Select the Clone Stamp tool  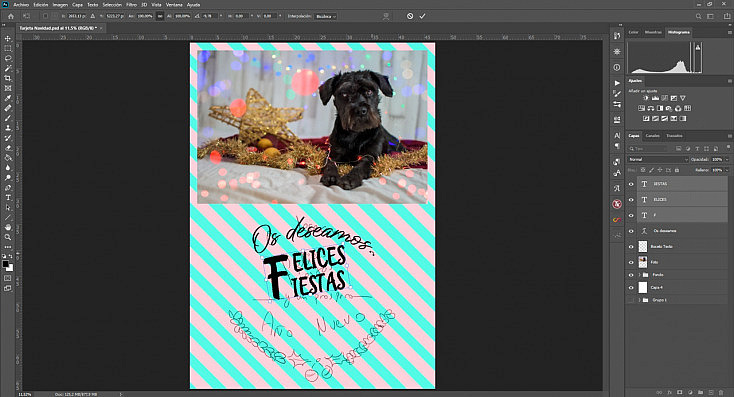8,128
